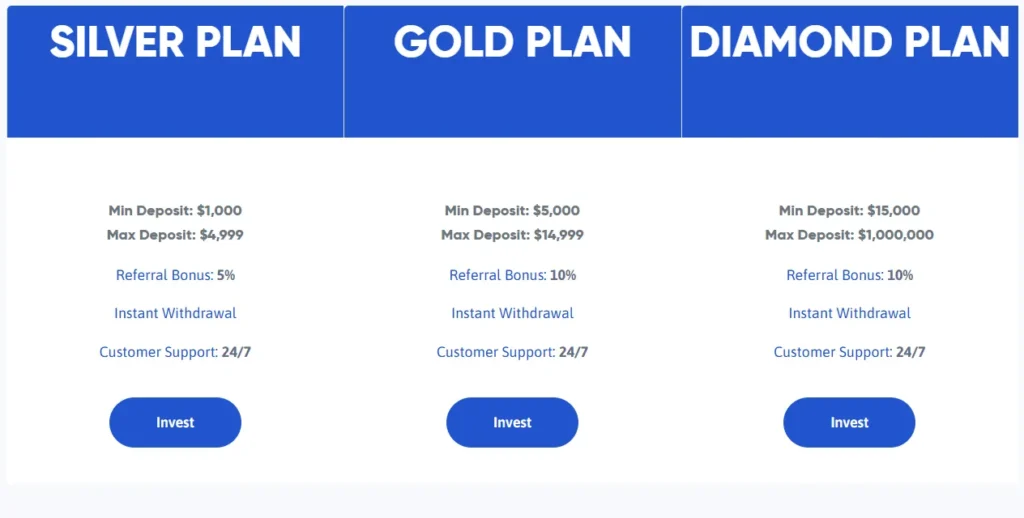Select Diamond Plan's Instant Withdrawal text
Viewport: 1024px width, 518px height.
849,313
